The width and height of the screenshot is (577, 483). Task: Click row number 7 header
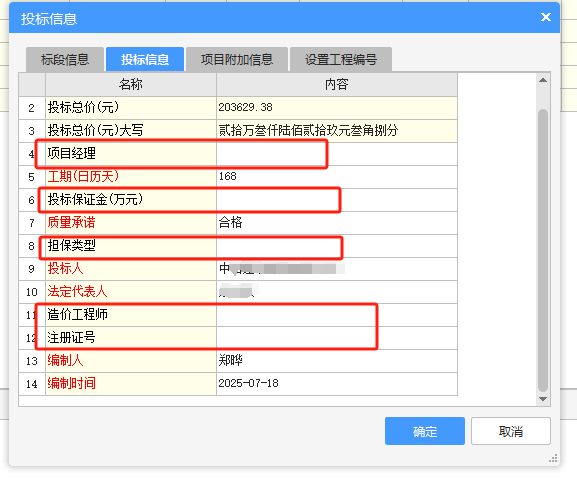coord(32,223)
